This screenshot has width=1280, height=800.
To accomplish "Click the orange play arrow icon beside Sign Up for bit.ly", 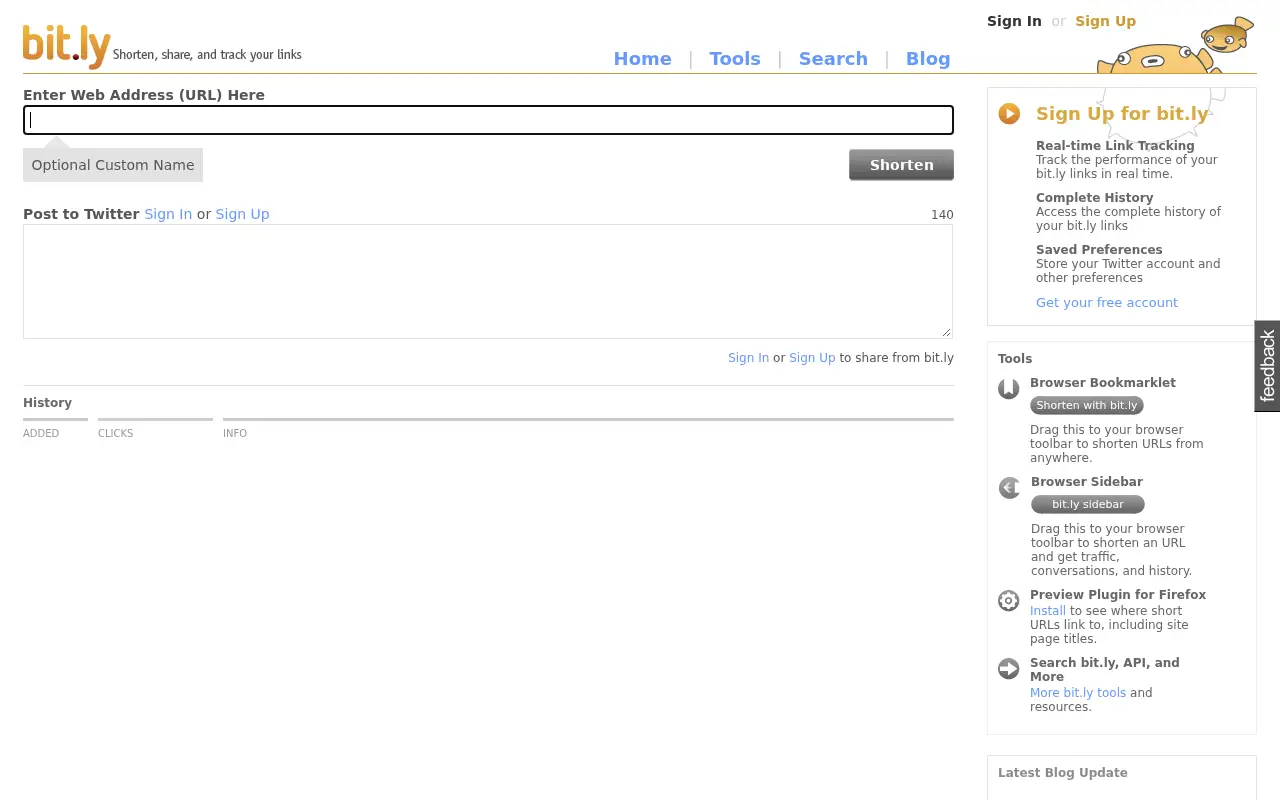I will pyautogui.click(x=1009, y=114).
